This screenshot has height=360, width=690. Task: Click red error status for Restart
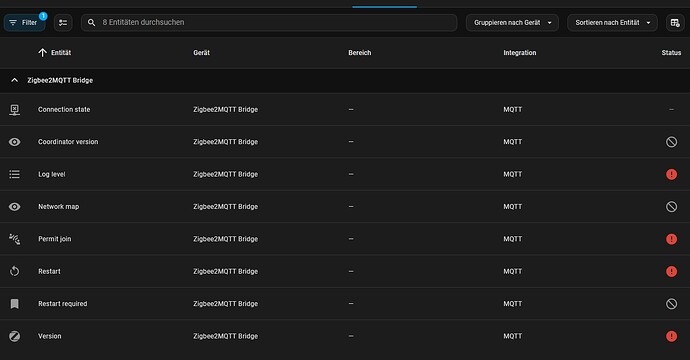[x=671, y=272]
